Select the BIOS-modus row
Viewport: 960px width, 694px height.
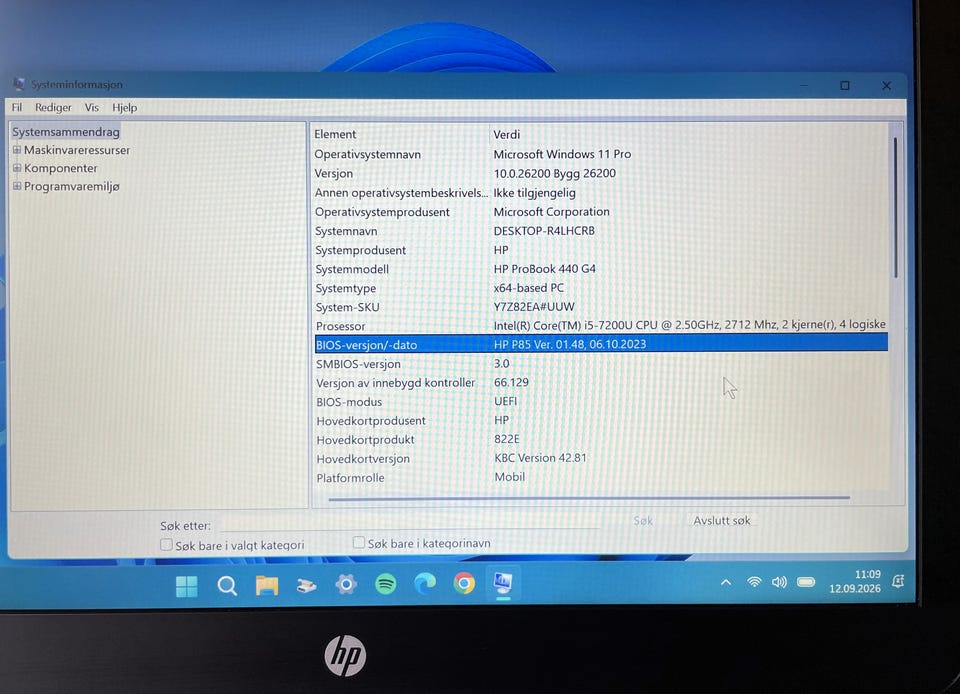[x=601, y=401]
